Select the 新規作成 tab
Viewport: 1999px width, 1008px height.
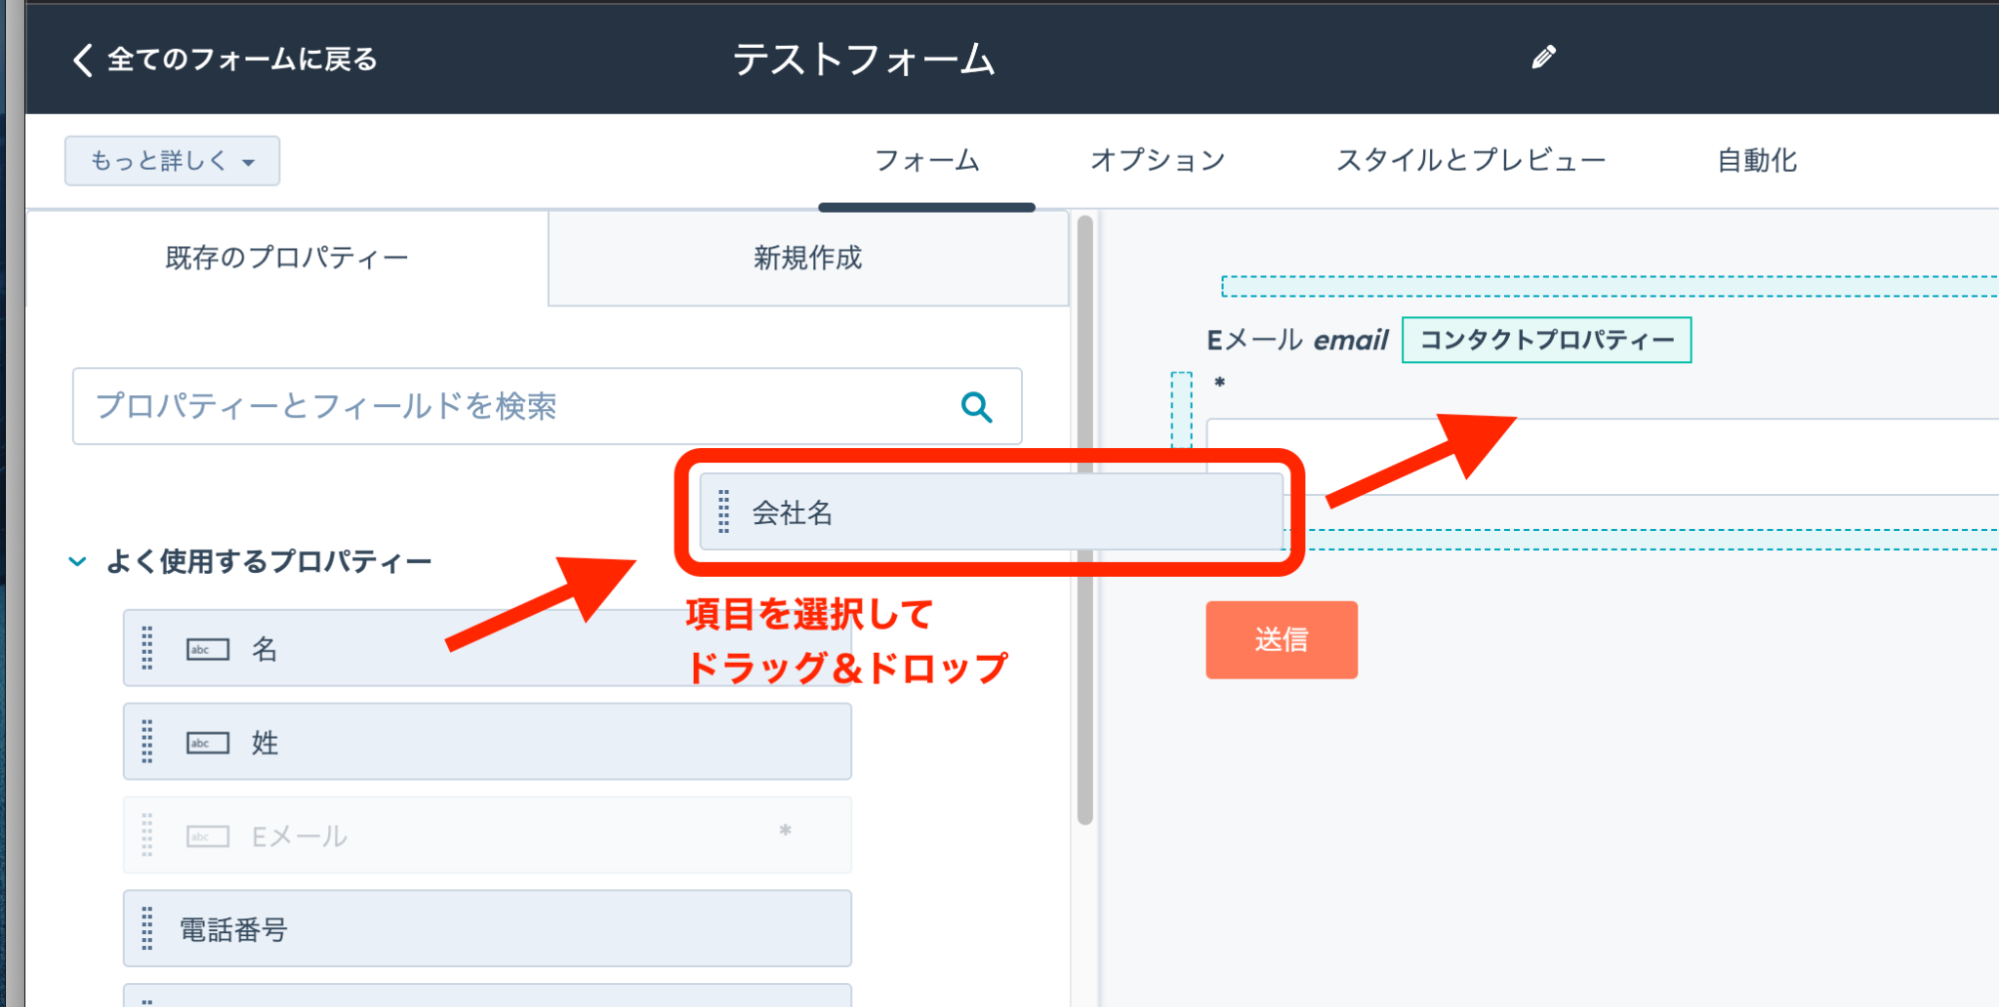pyautogui.click(x=808, y=258)
